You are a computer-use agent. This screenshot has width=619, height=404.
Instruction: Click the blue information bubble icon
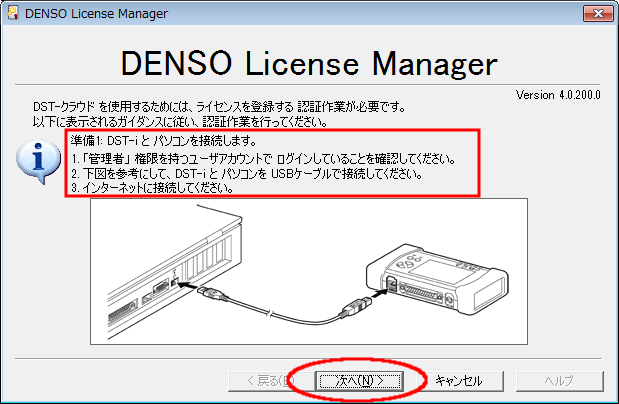38,161
